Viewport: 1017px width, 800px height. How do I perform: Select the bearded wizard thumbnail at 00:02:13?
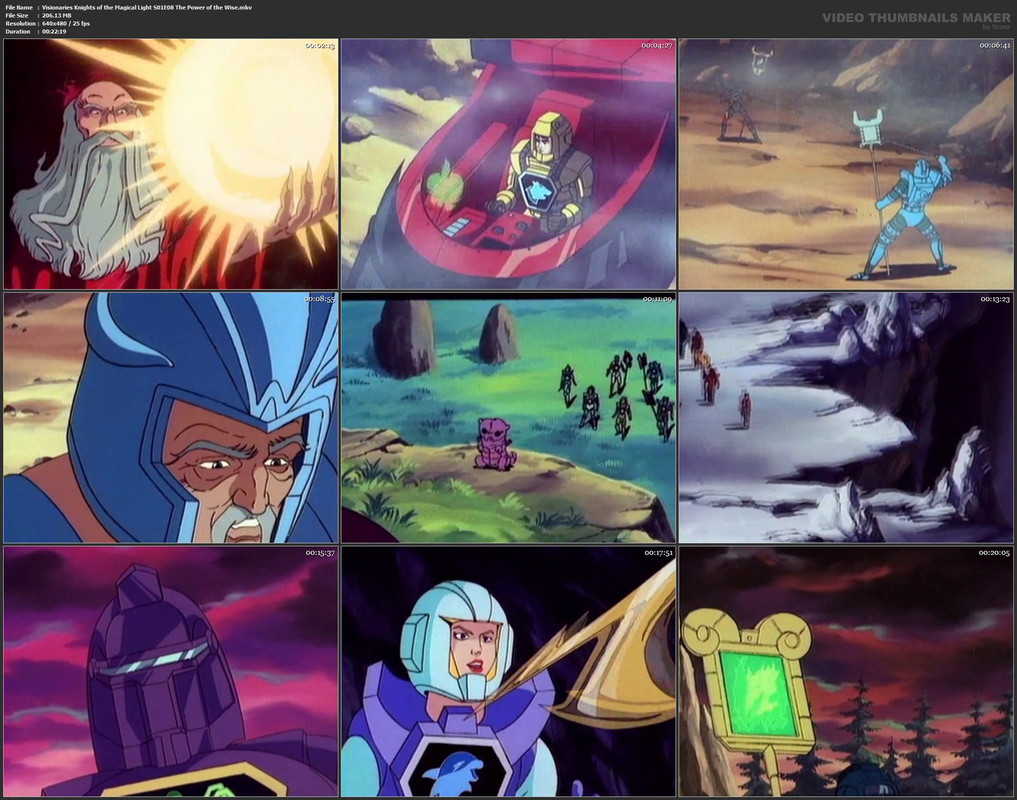point(171,164)
